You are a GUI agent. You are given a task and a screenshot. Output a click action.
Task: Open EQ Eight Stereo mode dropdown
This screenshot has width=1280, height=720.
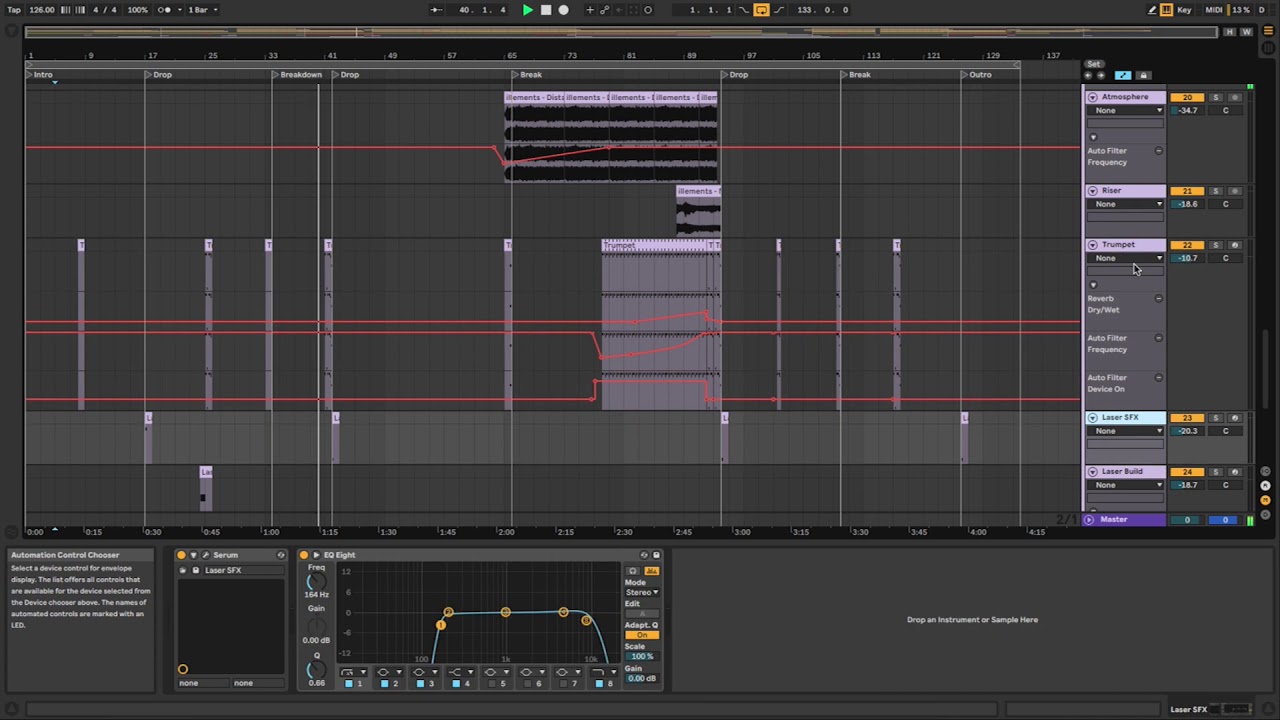(x=641, y=593)
